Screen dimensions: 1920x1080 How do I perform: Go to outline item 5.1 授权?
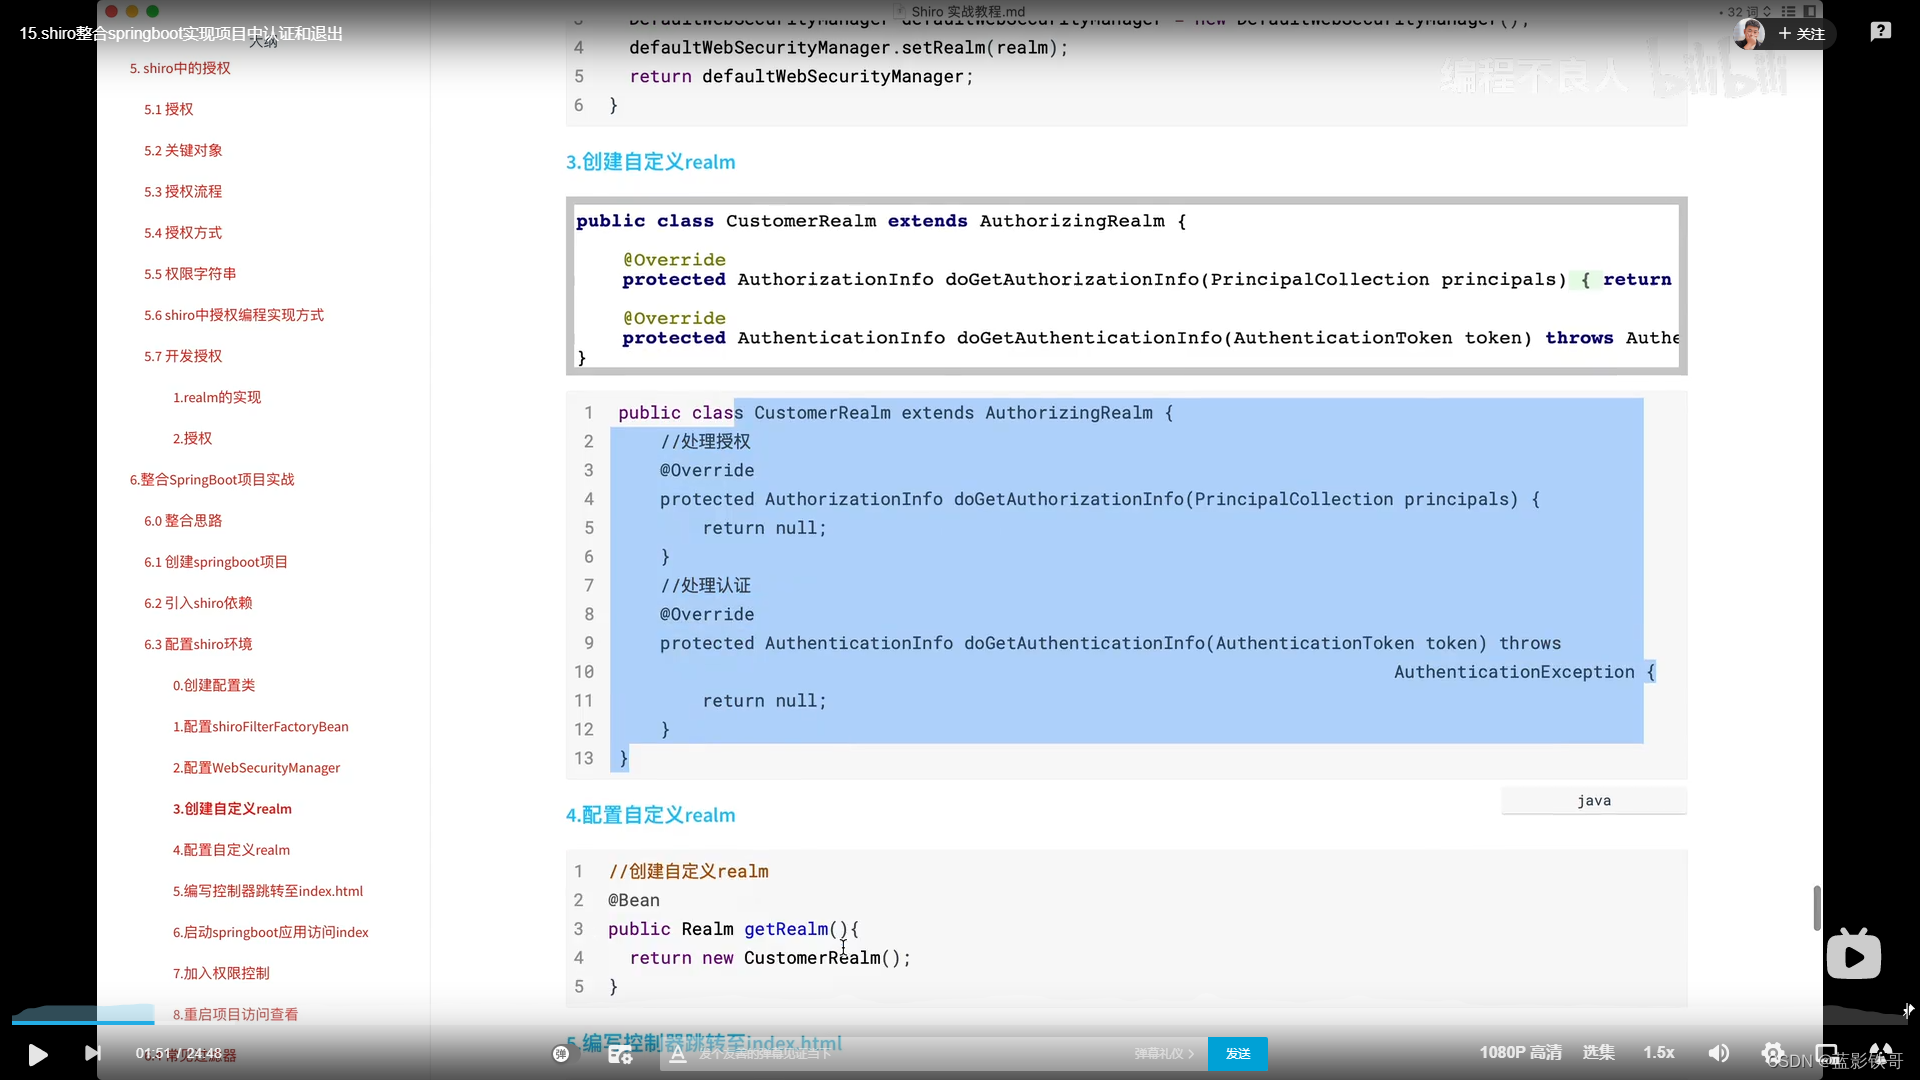click(168, 109)
